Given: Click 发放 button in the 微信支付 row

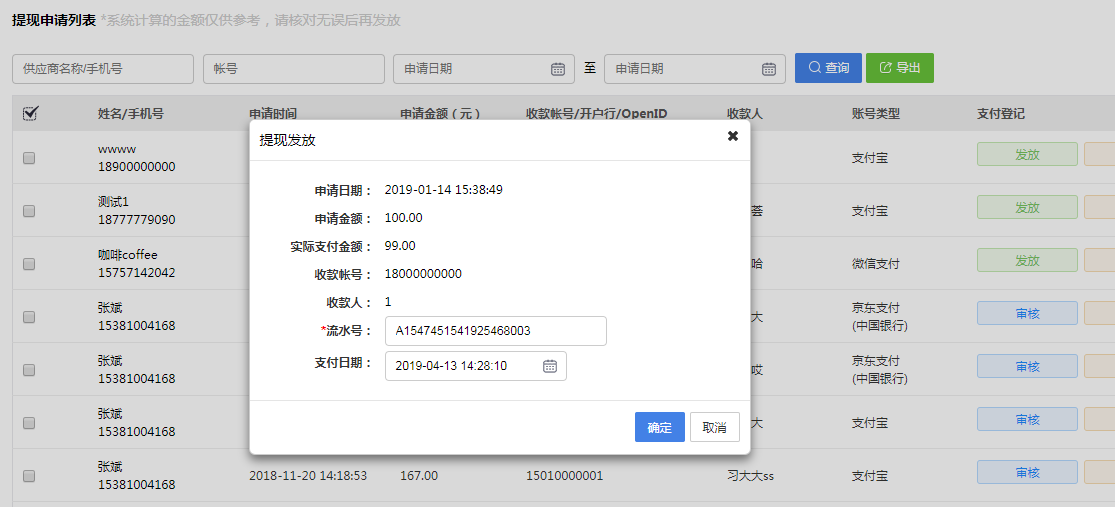Looking at the screenshot, I should click(1027, 260).
